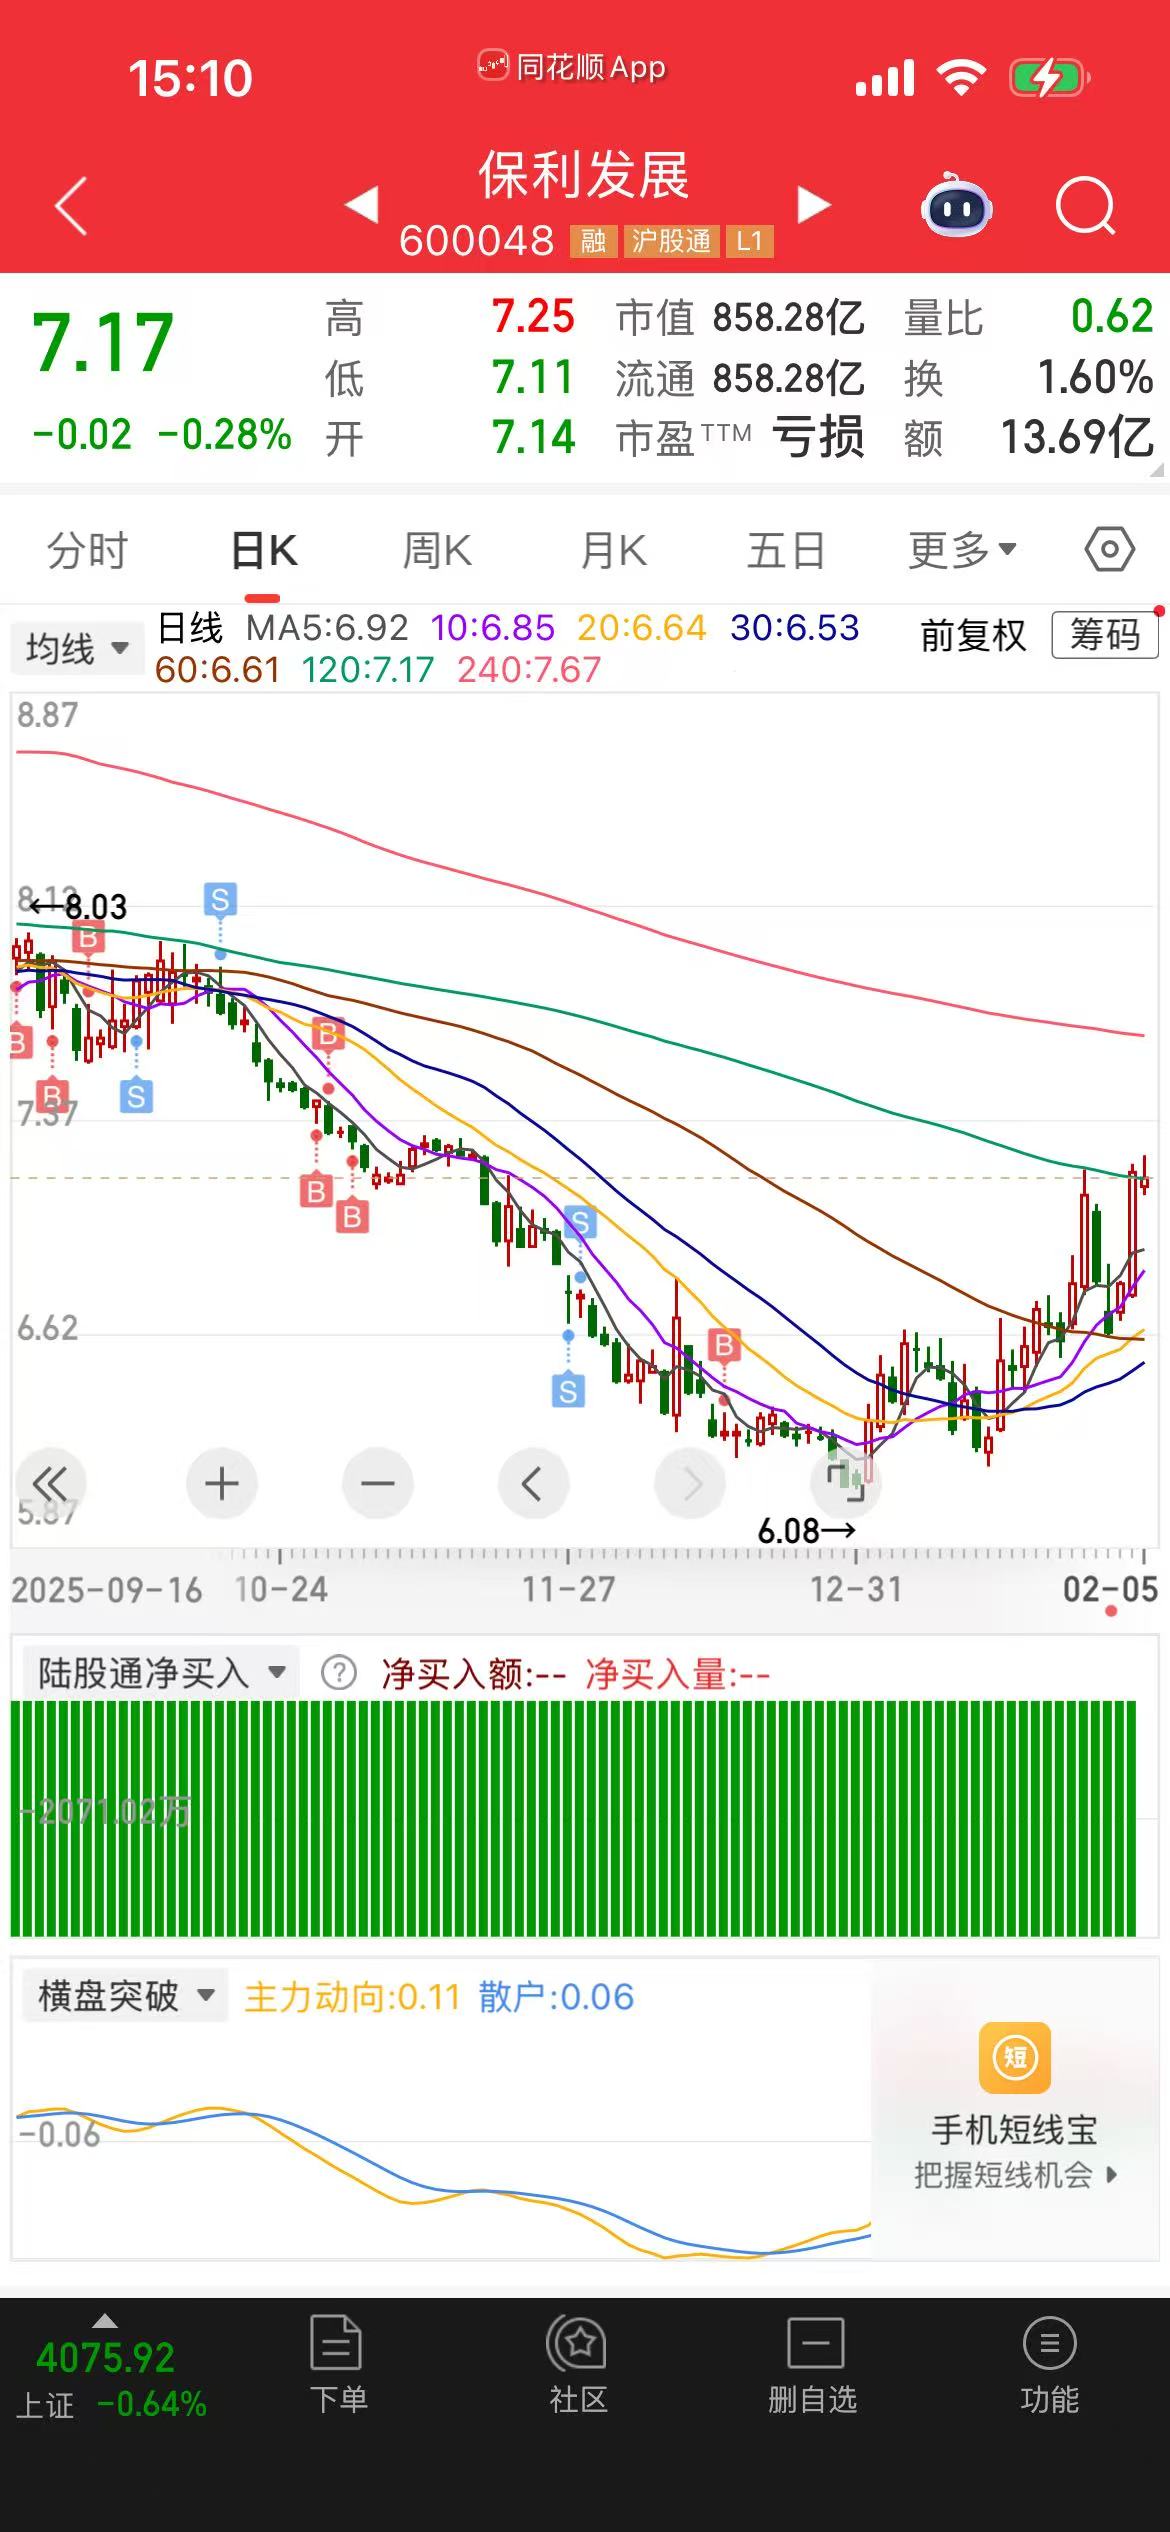The image size is (1170, 2532).
Task: Tap the B marker beside the 6.62 candles
Action: tap(724, 1345)
